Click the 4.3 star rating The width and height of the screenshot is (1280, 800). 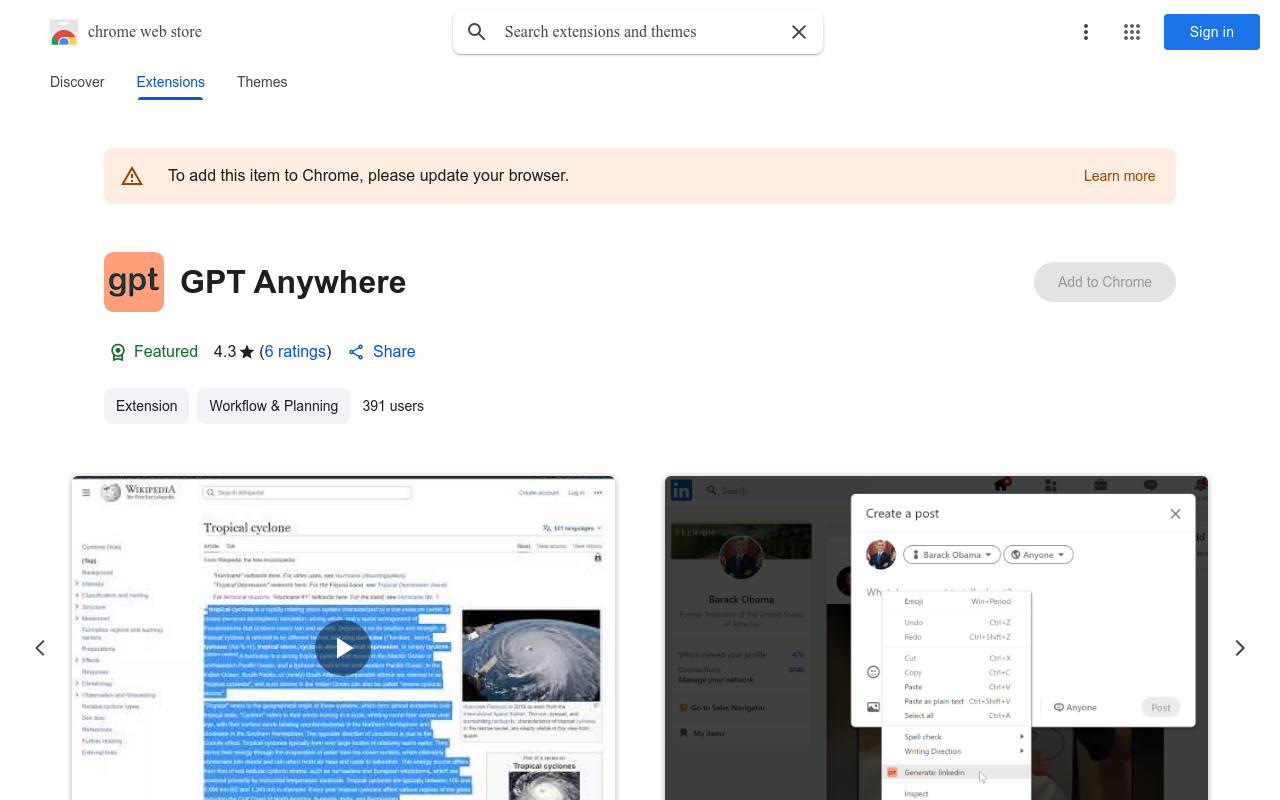point(234,352)
